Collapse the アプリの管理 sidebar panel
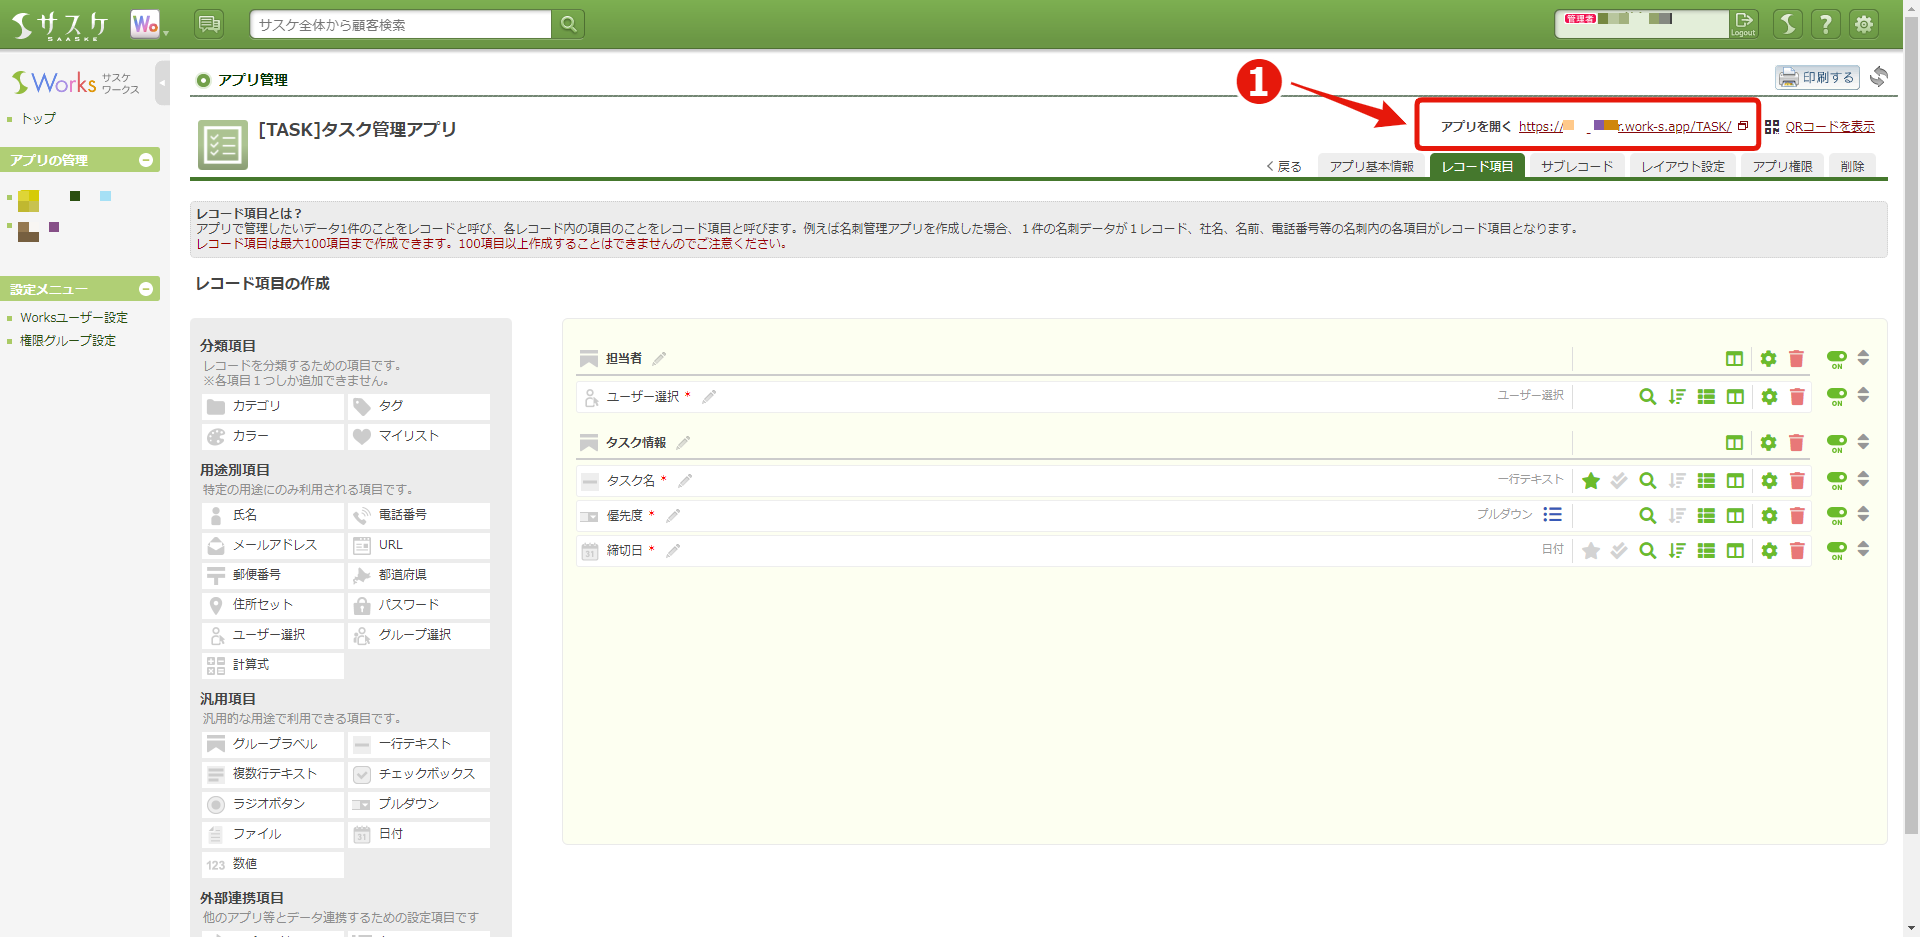Viewport: 1920px width, 937px height. click(146, 160)
